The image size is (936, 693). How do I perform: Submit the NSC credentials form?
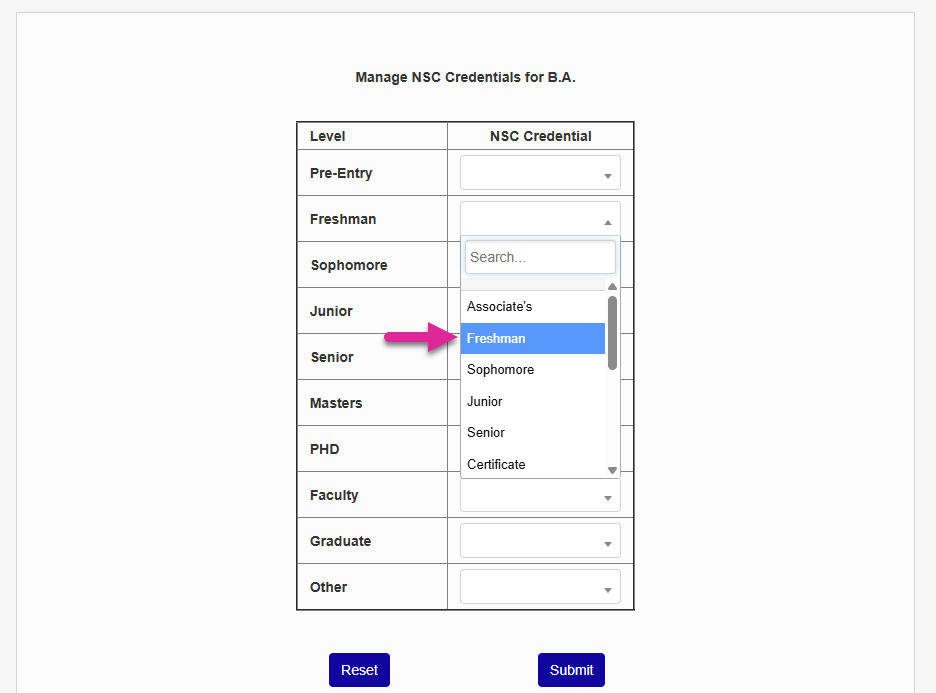click(571, 670)
